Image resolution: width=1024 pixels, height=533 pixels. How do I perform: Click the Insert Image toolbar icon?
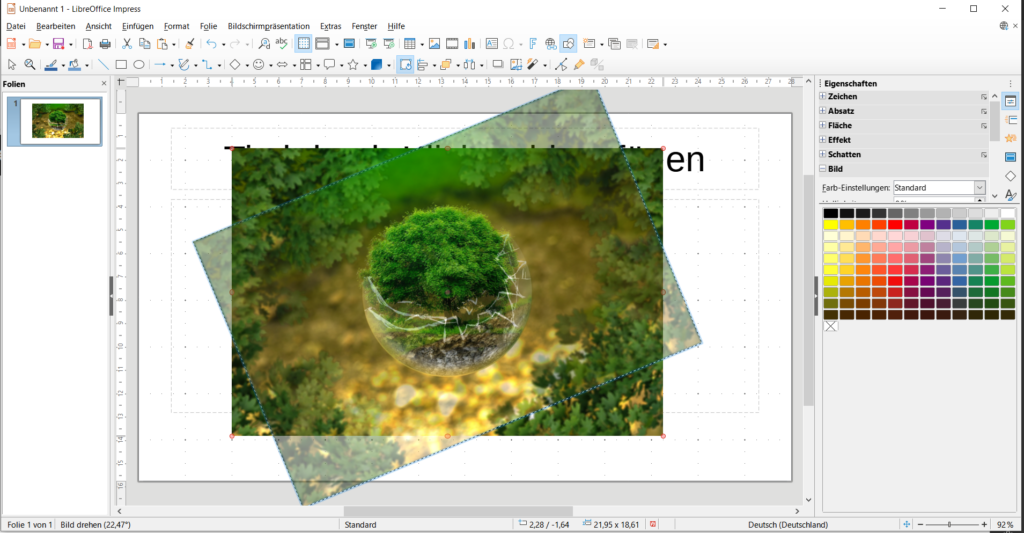tap(434, 44)
